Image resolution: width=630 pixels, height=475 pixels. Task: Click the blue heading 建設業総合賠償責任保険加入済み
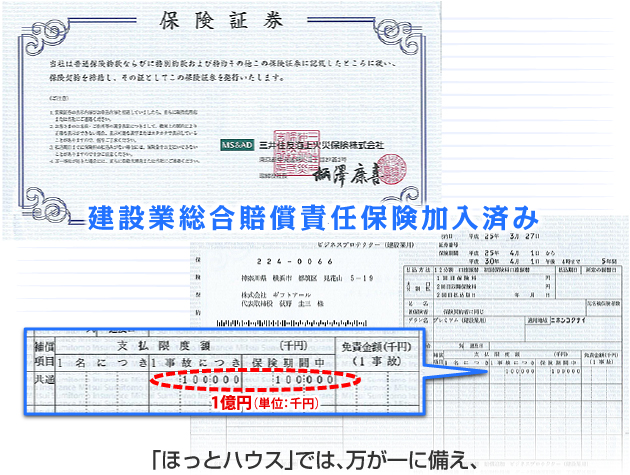[313, 217]
